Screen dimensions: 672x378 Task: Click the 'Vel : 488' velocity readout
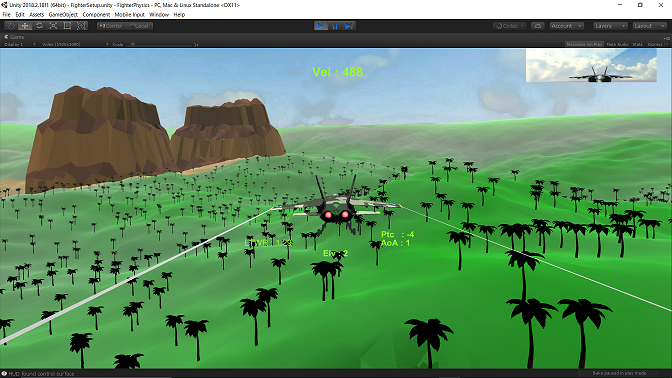point(338,72)
